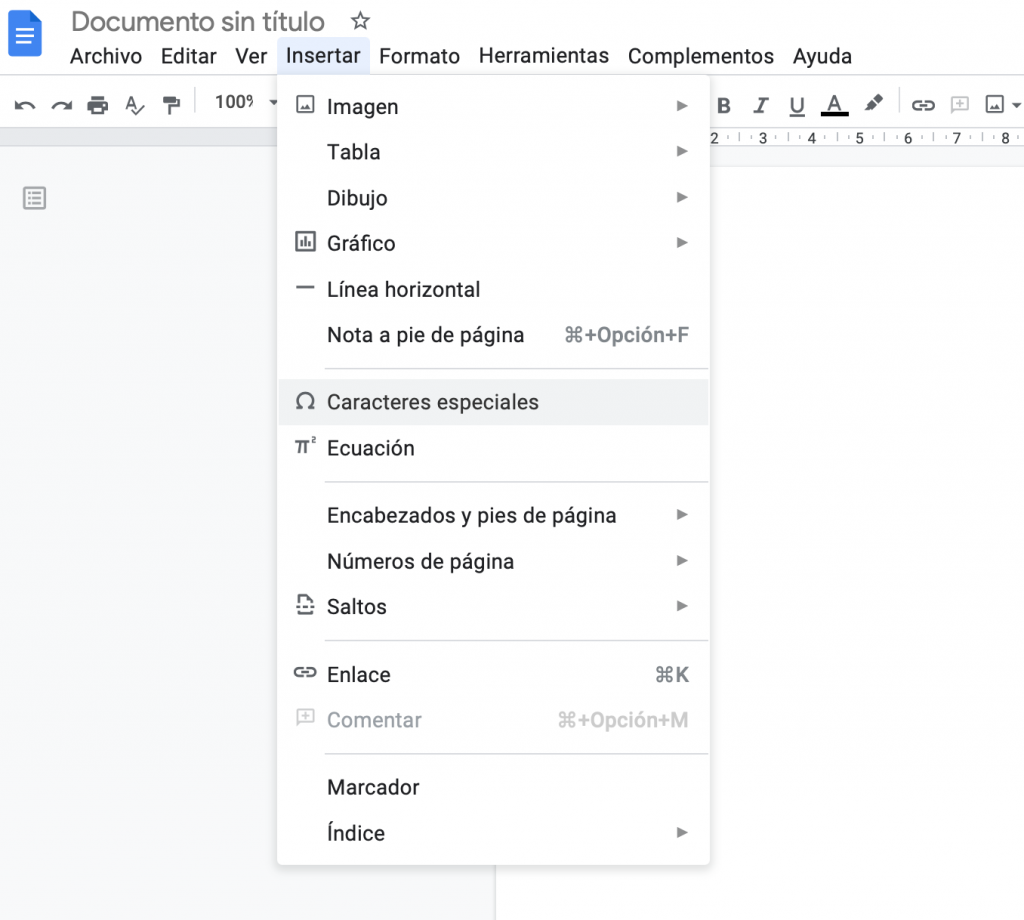Click the Google Docs logo icon
Screen dimensions: 1024x920
(x=24, y=33)
